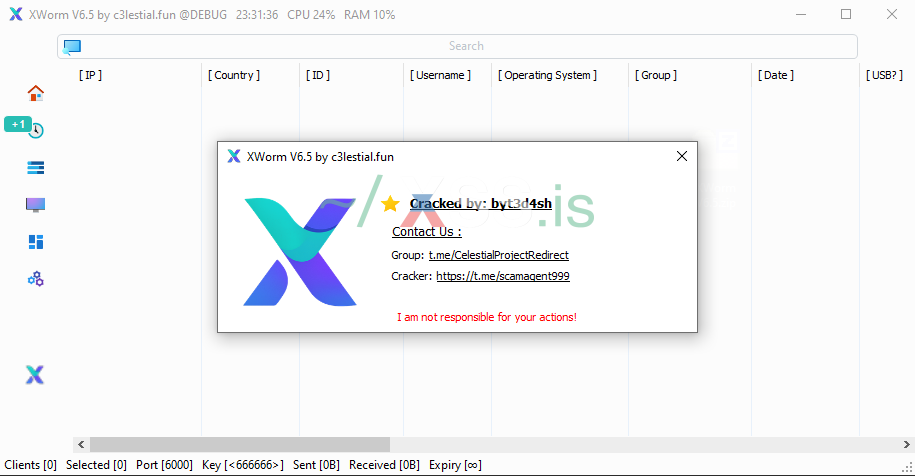
Task: Sort by [ Operating System ] column header
Action: point(547,75)
